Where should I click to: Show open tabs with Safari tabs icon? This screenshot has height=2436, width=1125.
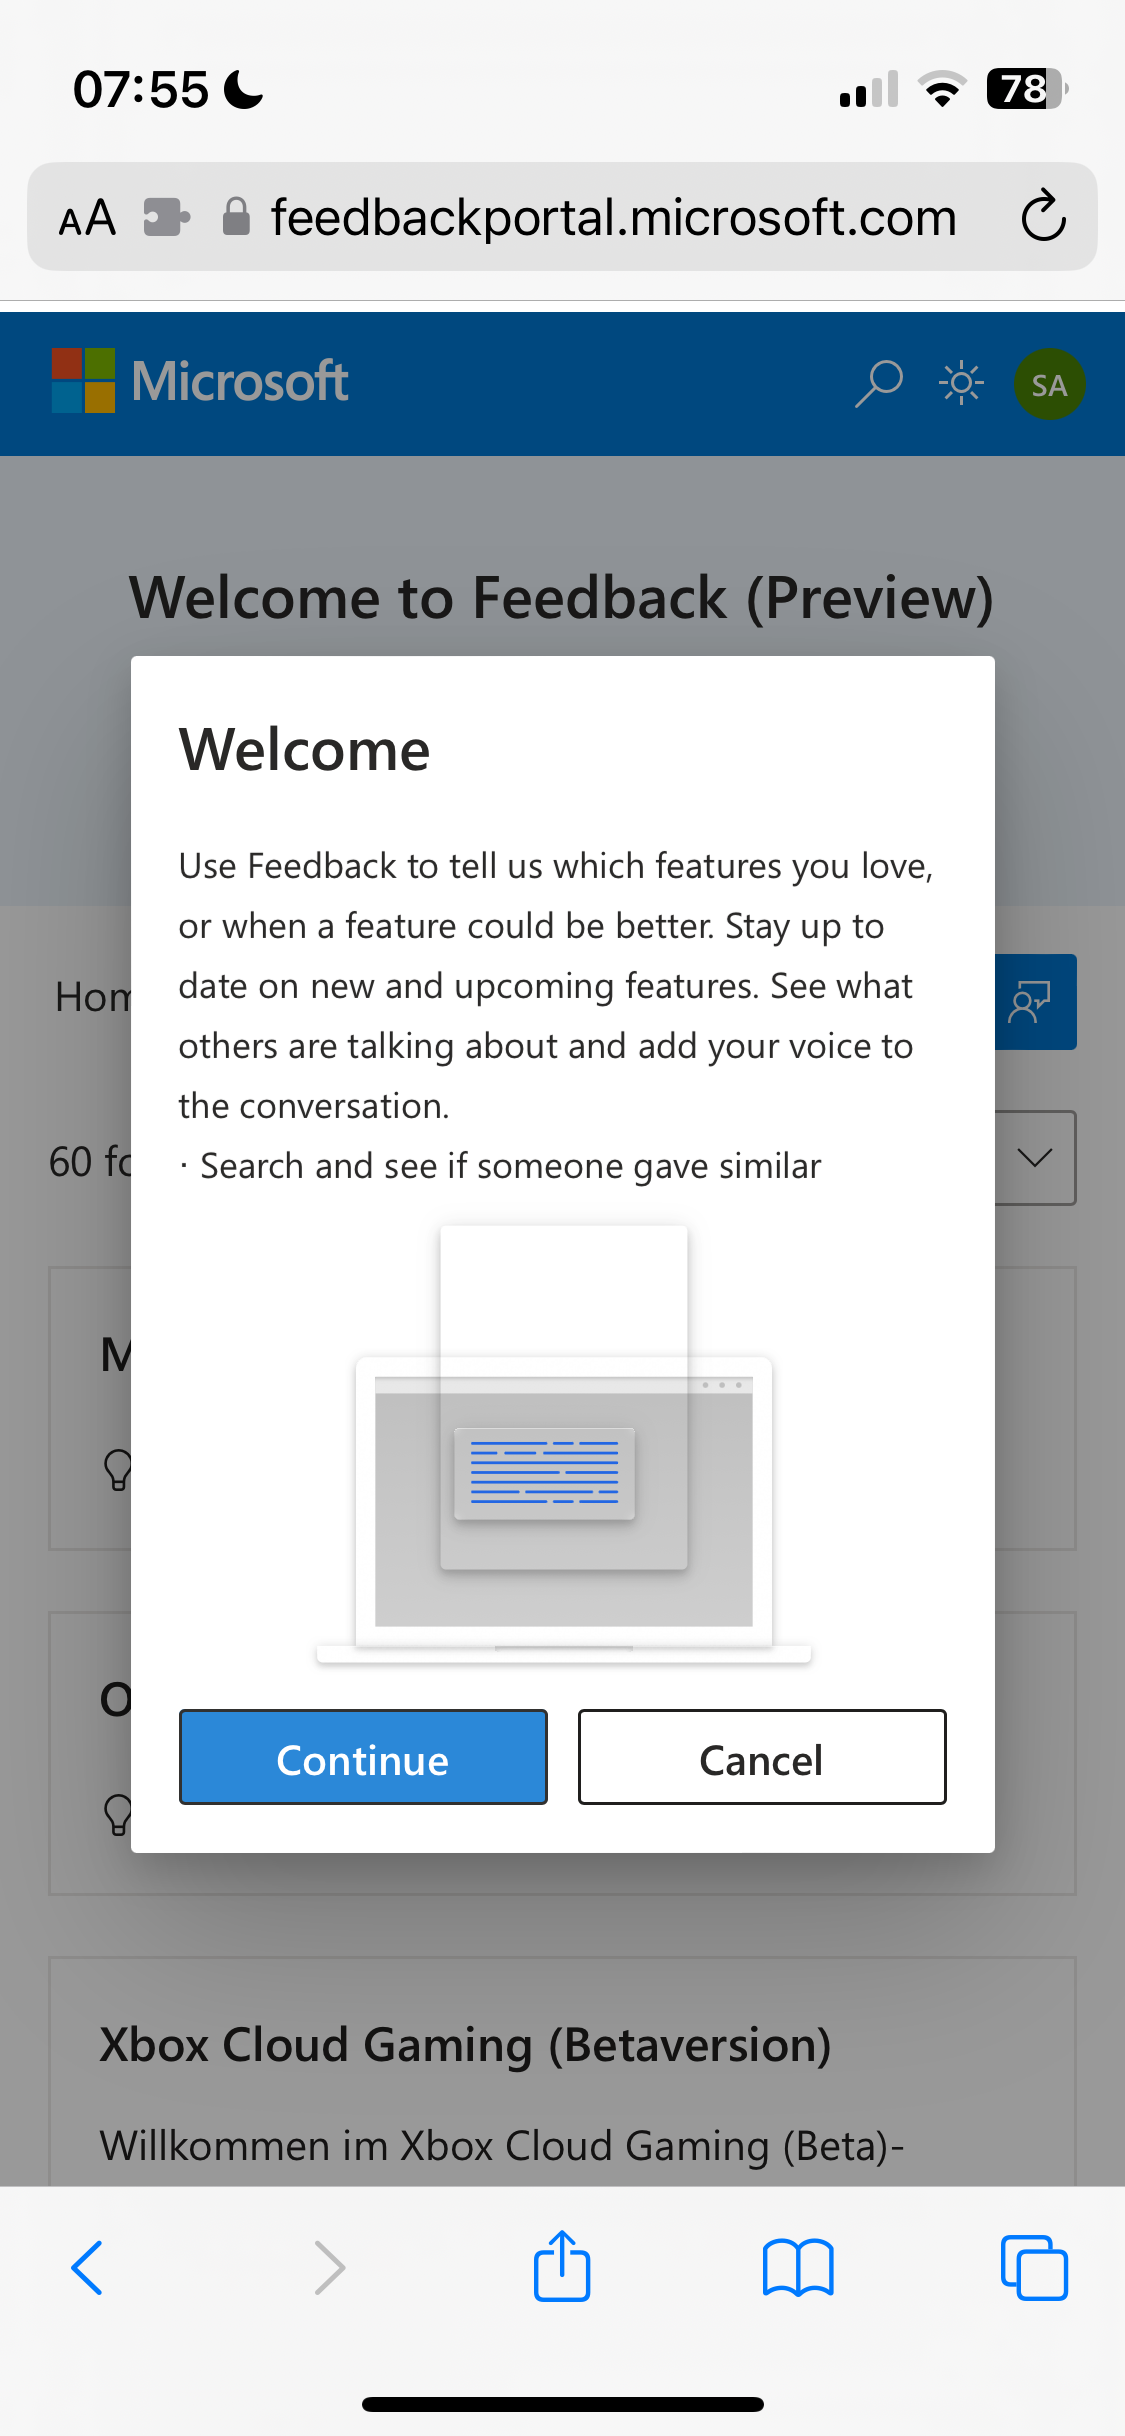click(1034, 2267)
